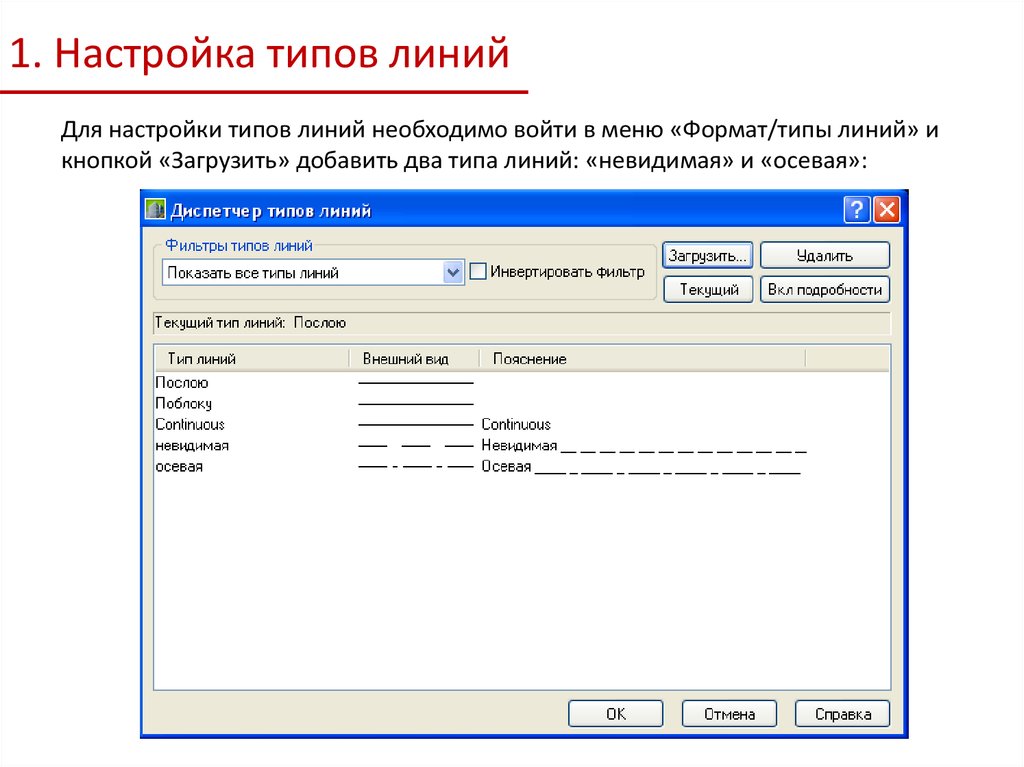Select the Поблоку linetype row
The width and height of the screenshot is (1024, 767).
pos(522,403)
